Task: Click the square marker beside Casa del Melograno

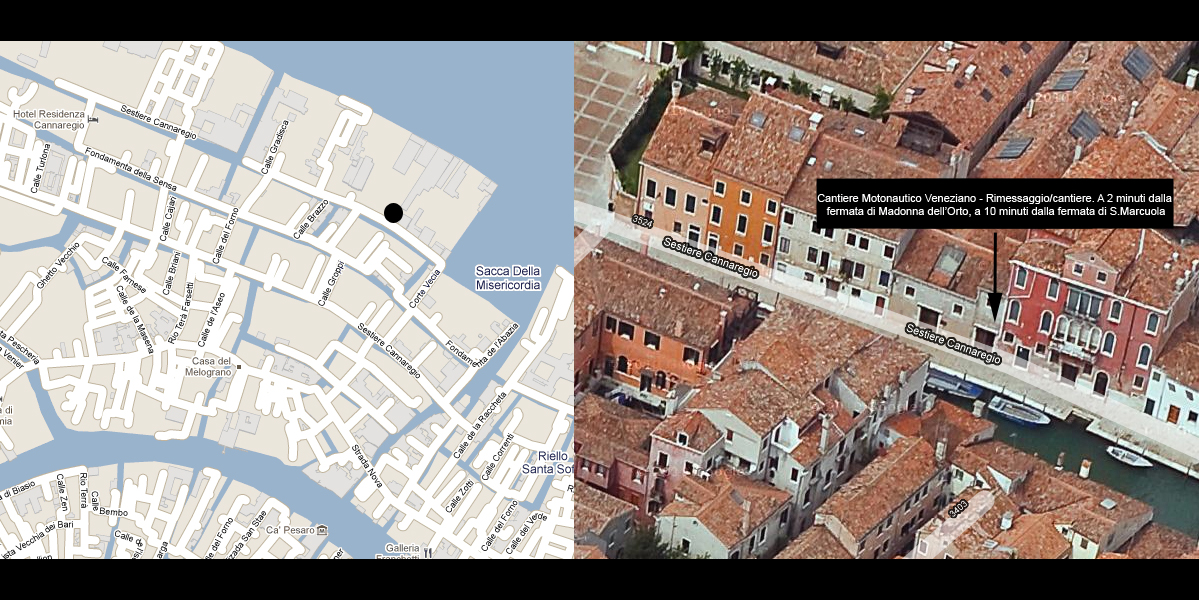Action: point(239,367)
